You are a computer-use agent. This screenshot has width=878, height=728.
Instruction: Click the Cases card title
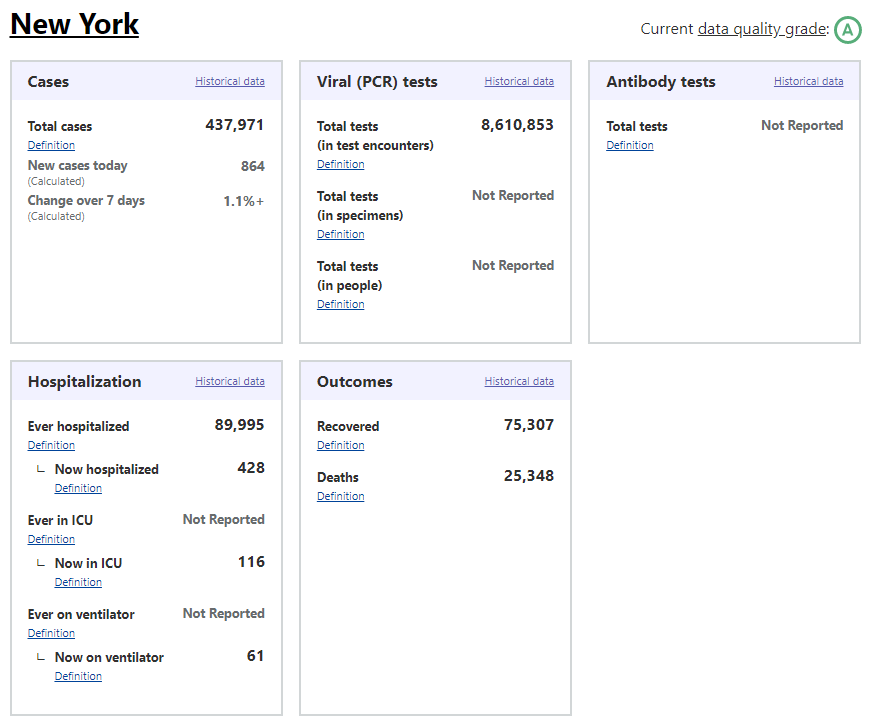click(x=48, y=82)
